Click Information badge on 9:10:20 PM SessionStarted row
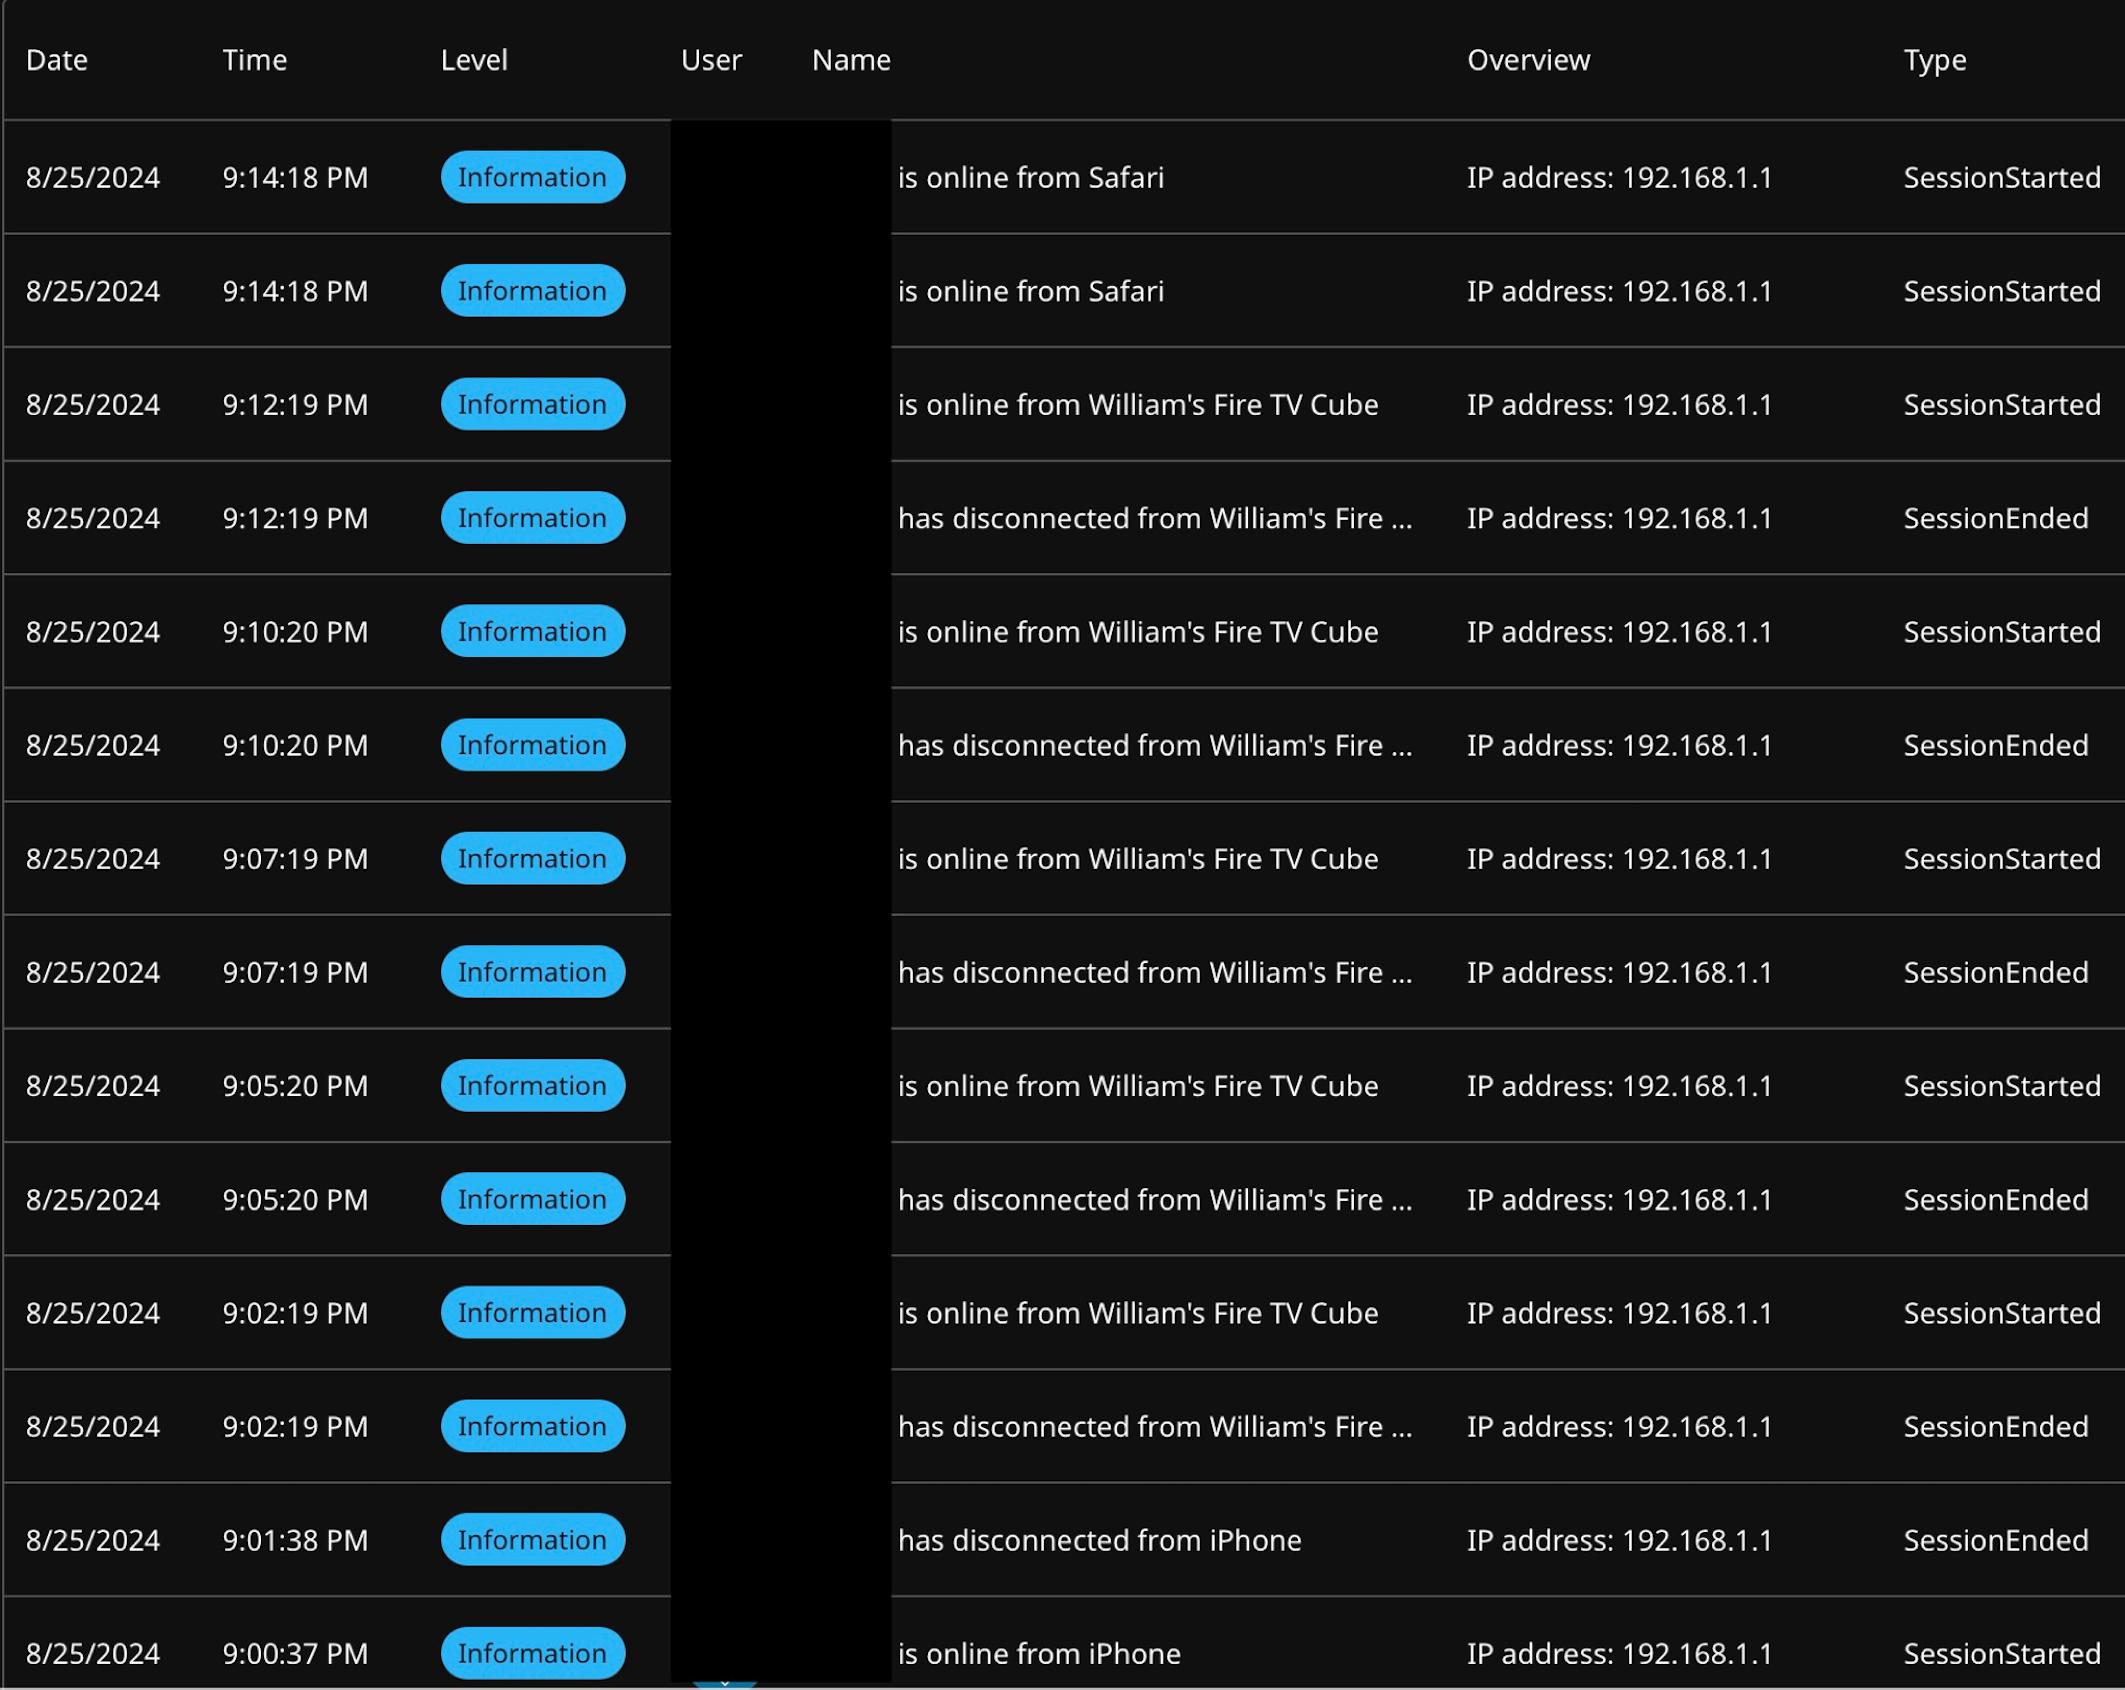The width and height of the screenshot is (2125, 1690). pos(532,631)
